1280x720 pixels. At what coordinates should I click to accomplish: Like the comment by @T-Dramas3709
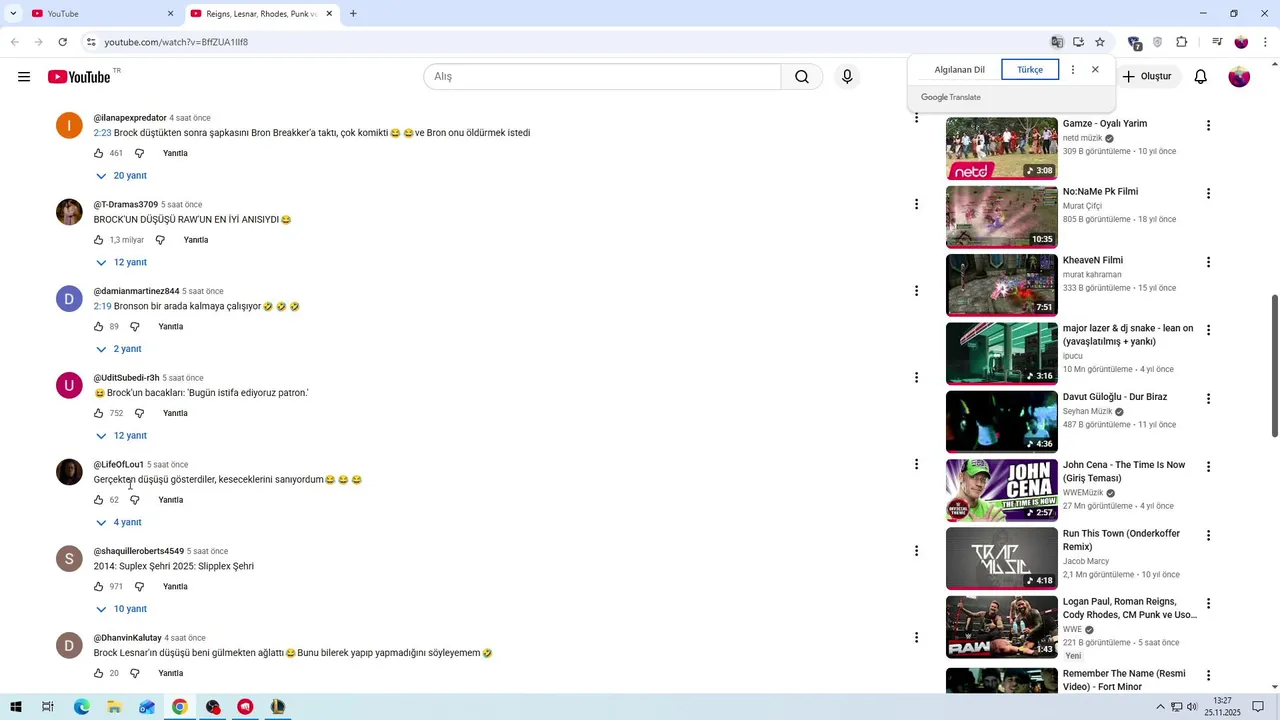coord(98,240)
